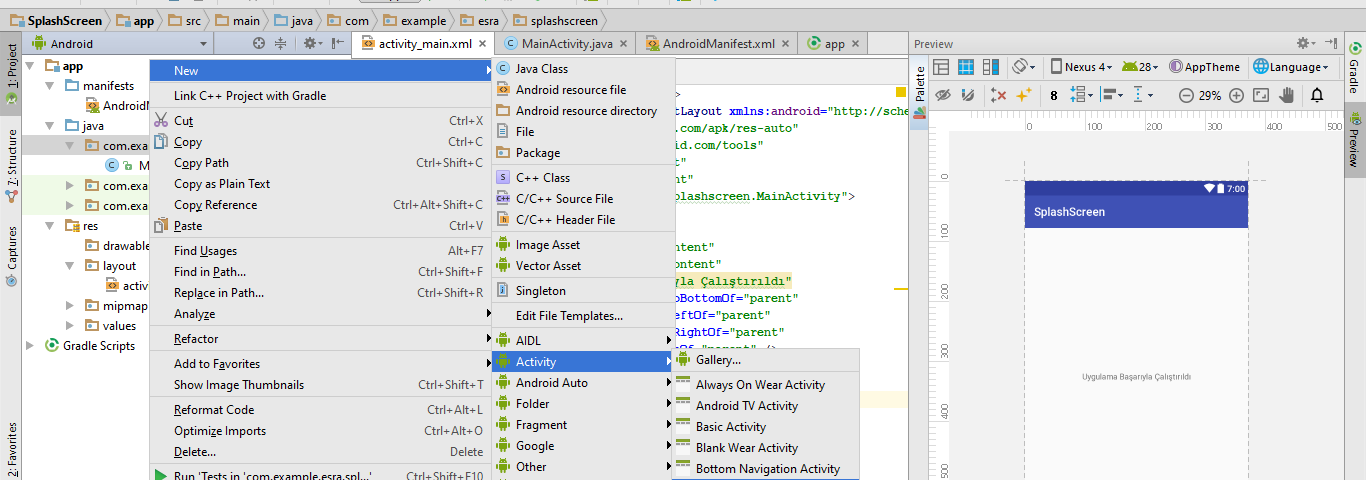
Task: Click the default margins value 8
Action: [x=1054, y=95]
